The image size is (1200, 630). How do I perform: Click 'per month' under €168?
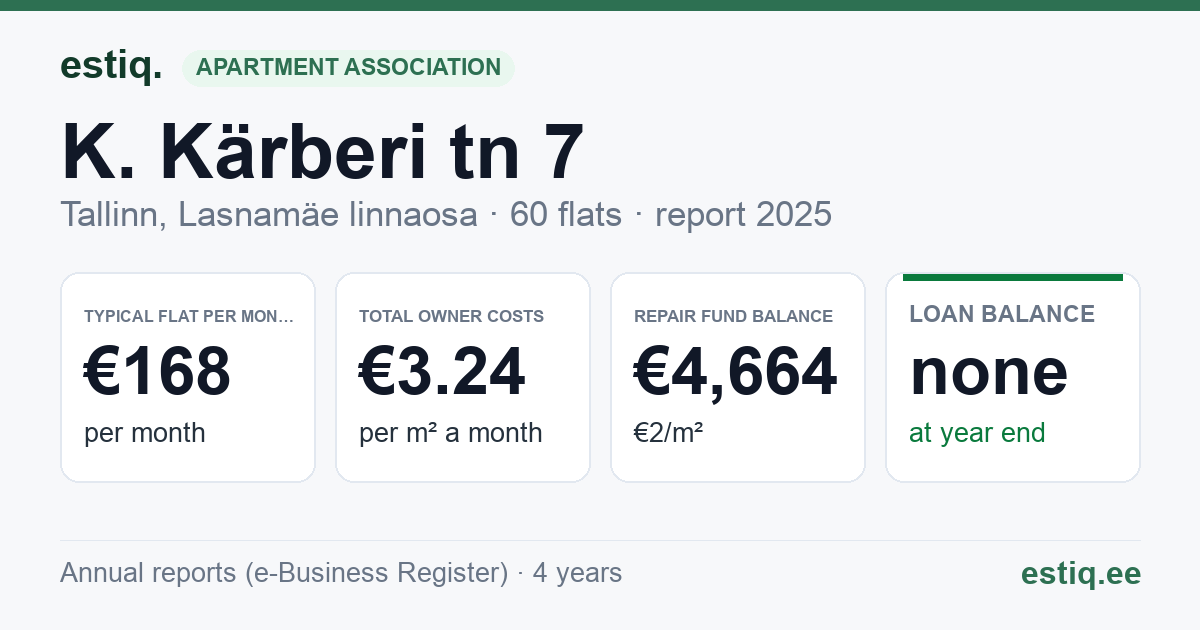coord(145,433)
